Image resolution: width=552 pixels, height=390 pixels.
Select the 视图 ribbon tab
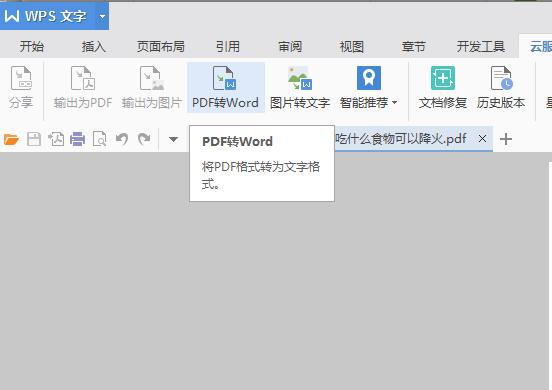tap(352, 46)
